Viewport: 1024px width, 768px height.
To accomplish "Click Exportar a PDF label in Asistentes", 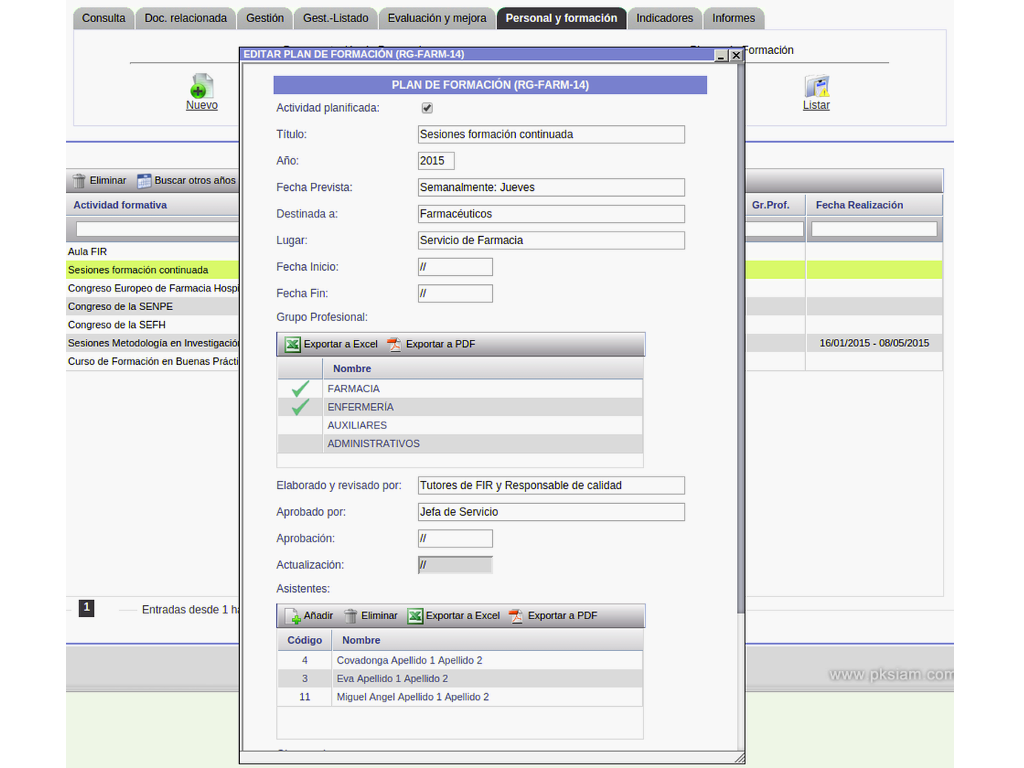I will click(562, 616).
